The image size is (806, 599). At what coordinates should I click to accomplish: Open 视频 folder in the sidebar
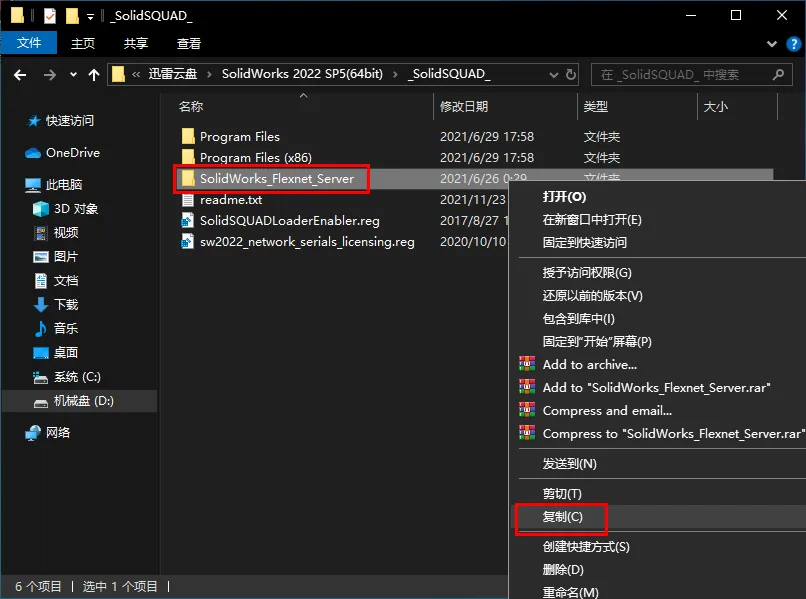tap(66, 232)
